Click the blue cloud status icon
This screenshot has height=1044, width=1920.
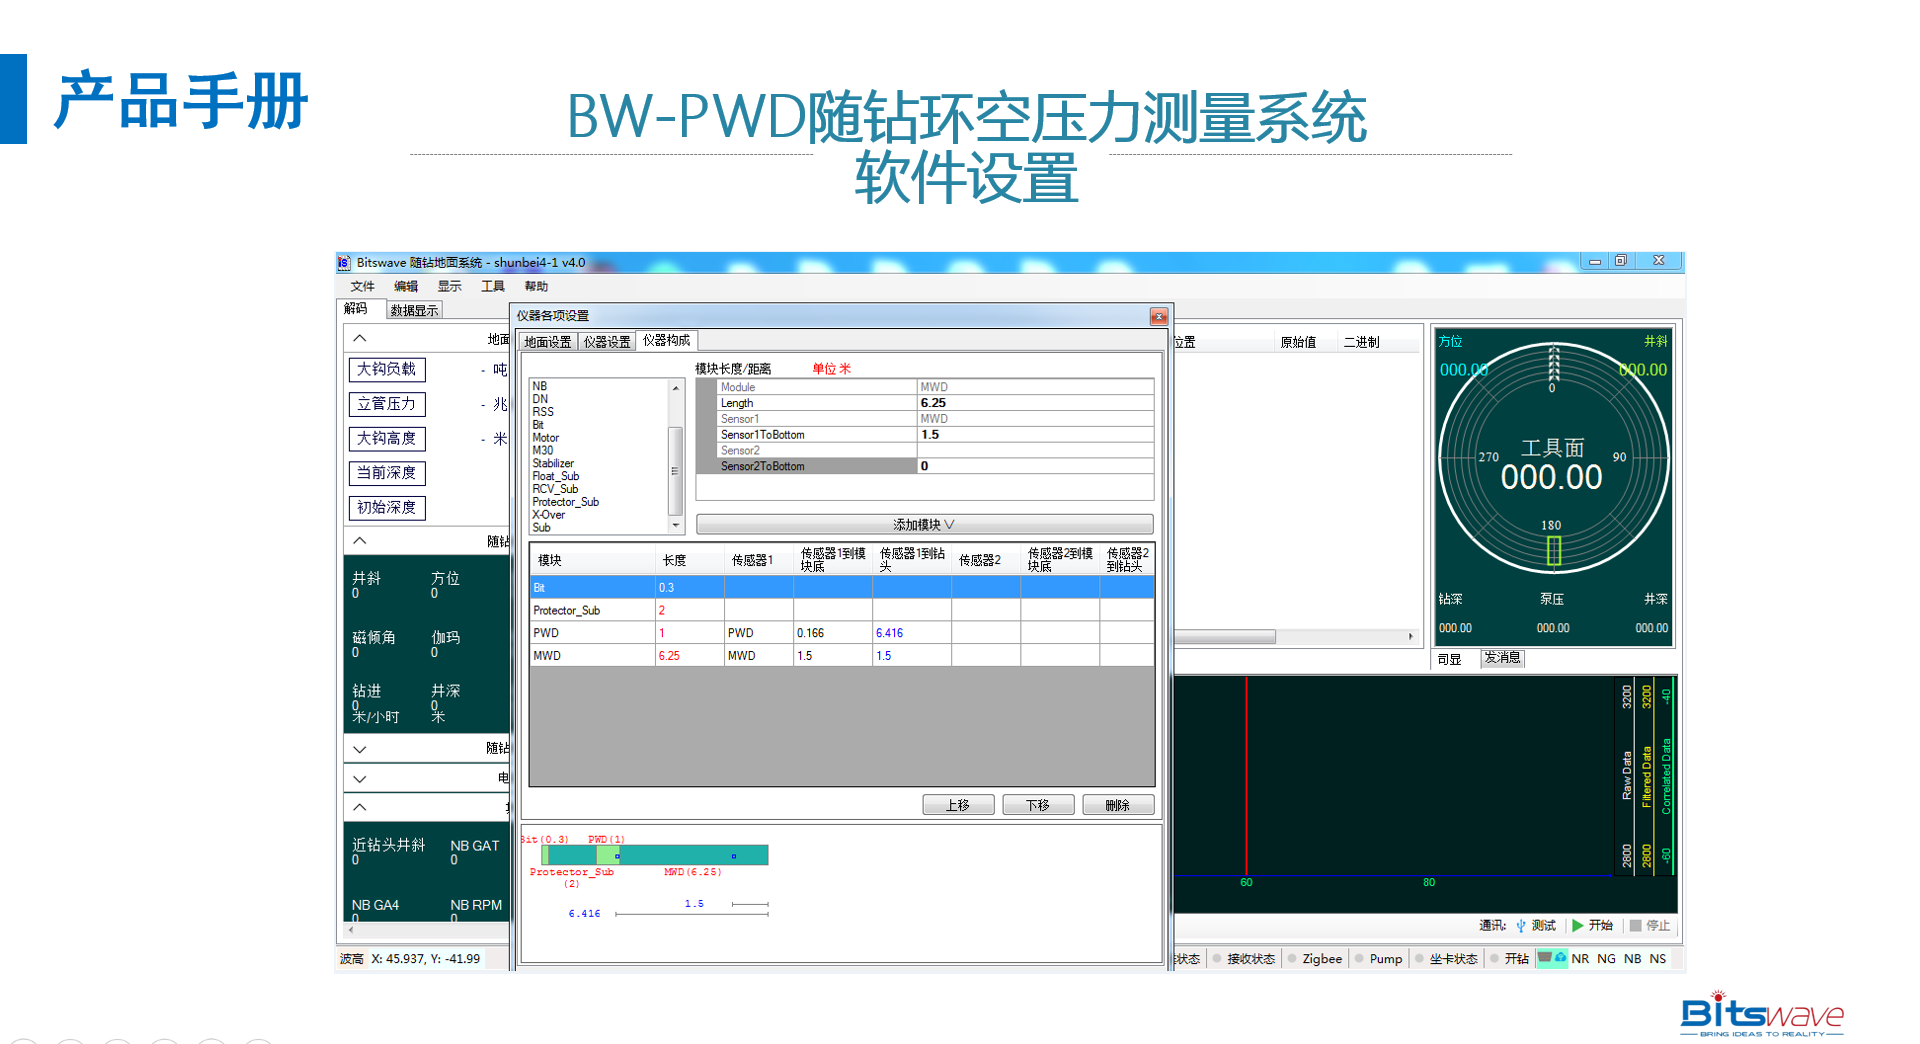tap(1561, 958)
